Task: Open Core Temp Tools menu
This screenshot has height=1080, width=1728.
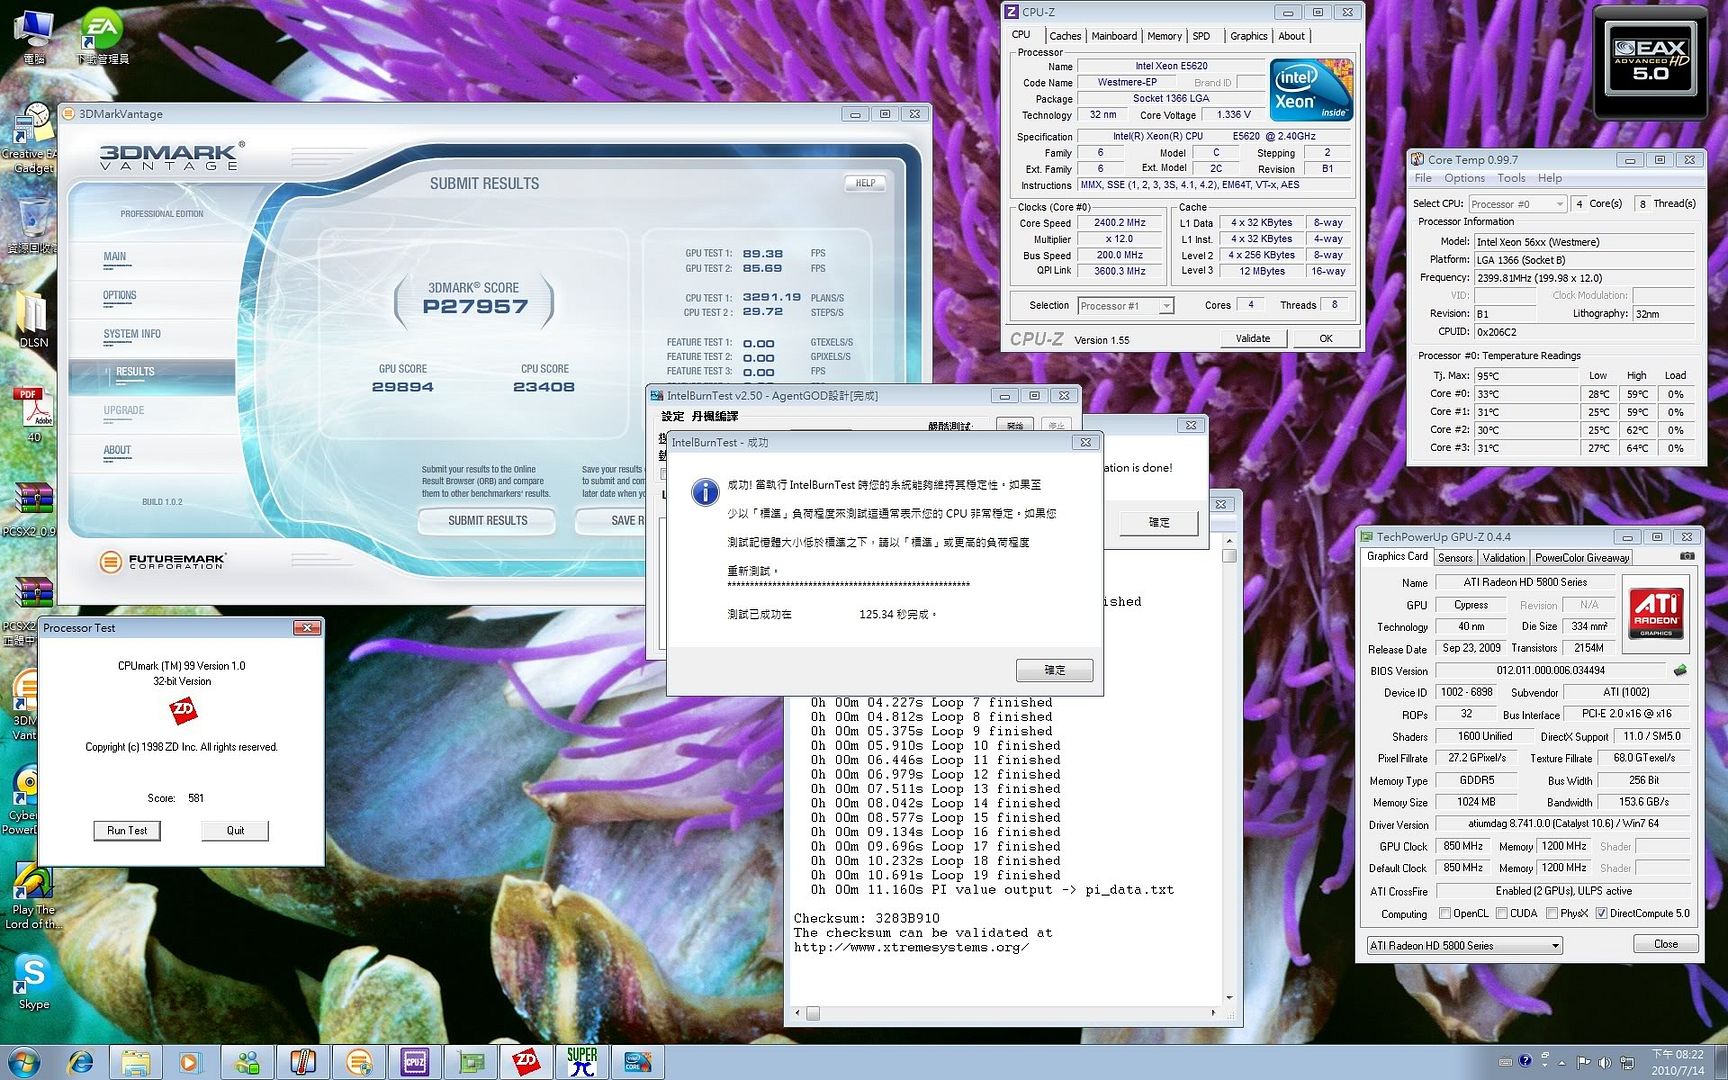Action: [1511, 178]
